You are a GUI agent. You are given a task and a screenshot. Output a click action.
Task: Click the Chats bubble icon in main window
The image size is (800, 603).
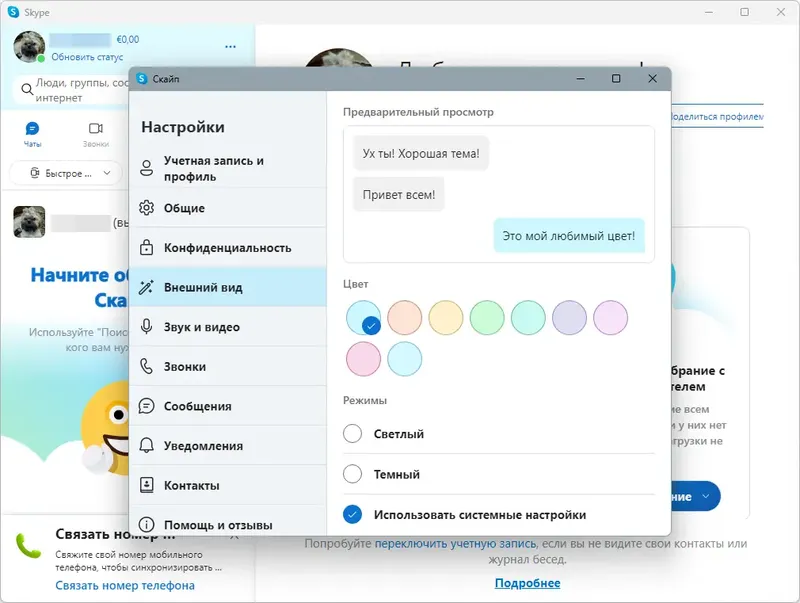tap(32, 128)
